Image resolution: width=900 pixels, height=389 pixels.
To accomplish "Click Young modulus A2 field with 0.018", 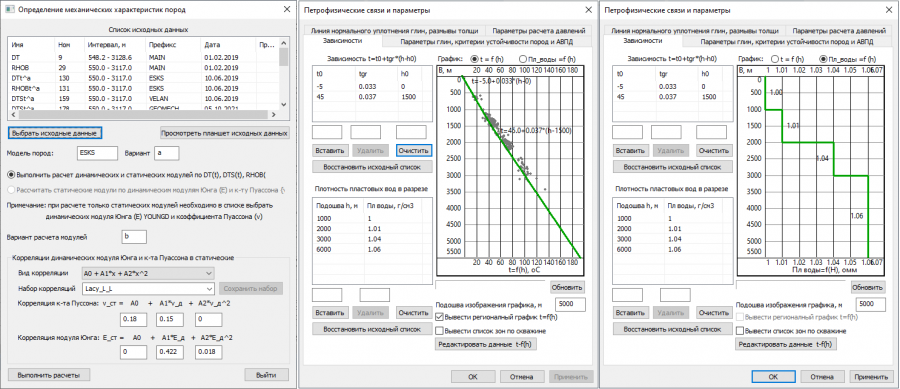I will (208, 353).
